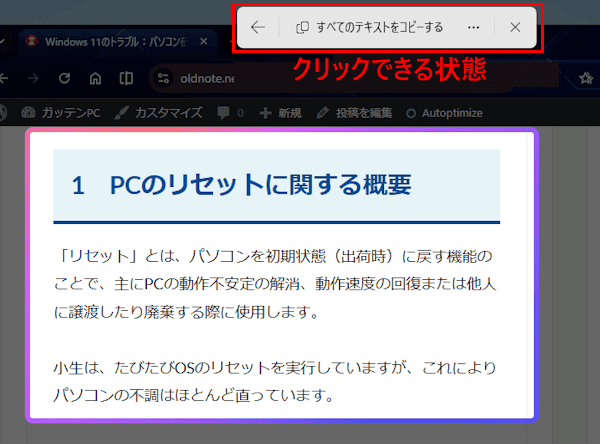Click the oldnote address bar URL
This screenshot has height=444, width=600.
pyautogui.click(x=207, y=78)
